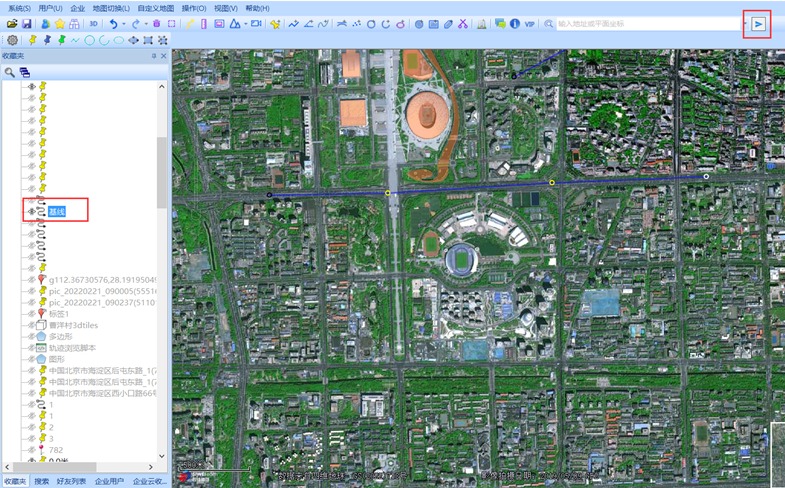
Task: Open the 帮助(H) menu
Action: coord(257,8)
